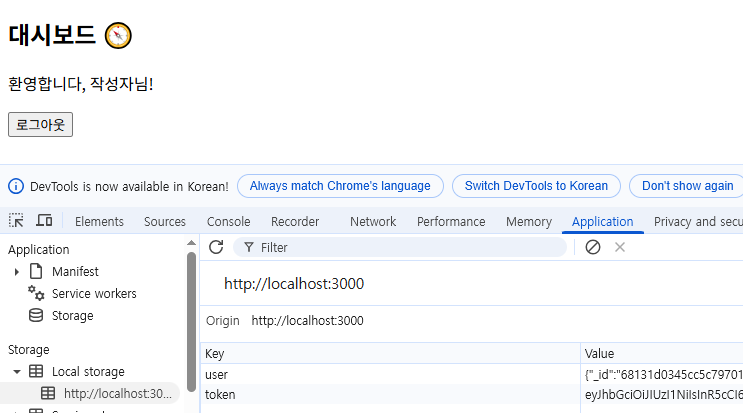Screen dimensions: 743x413
Task: Select the Application tab
Action: [x=602, y=222]
